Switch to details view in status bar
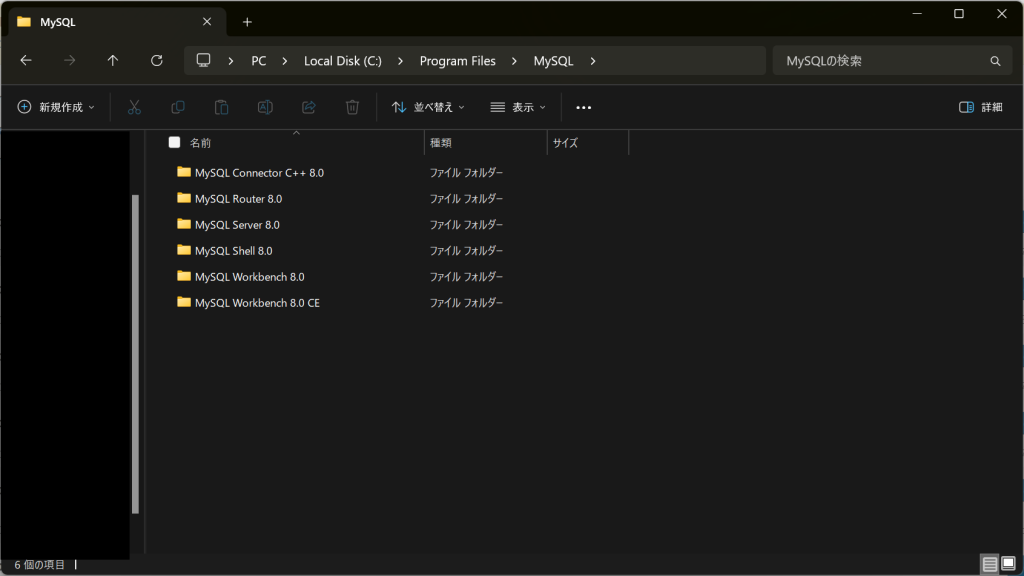Screen dimensions: 1024x576 tap(989, 564)
